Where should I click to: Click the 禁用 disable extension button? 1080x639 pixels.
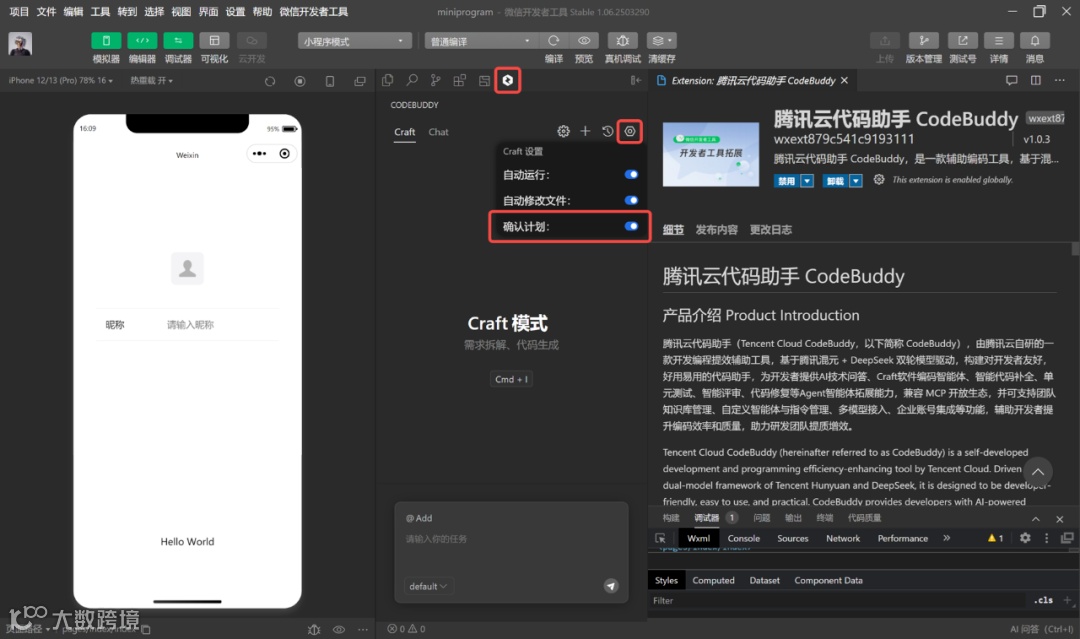click(x=787, y=181)
